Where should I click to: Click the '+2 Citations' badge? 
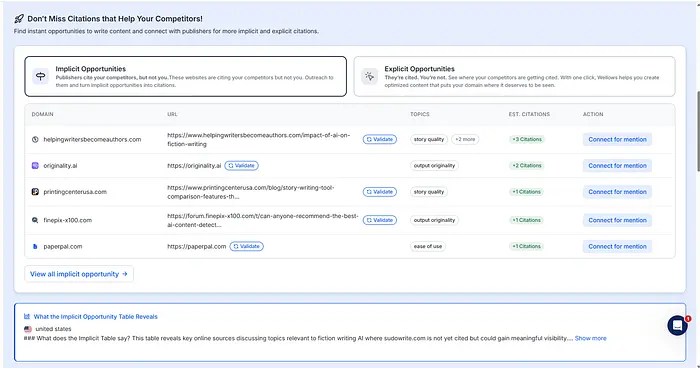527,166
